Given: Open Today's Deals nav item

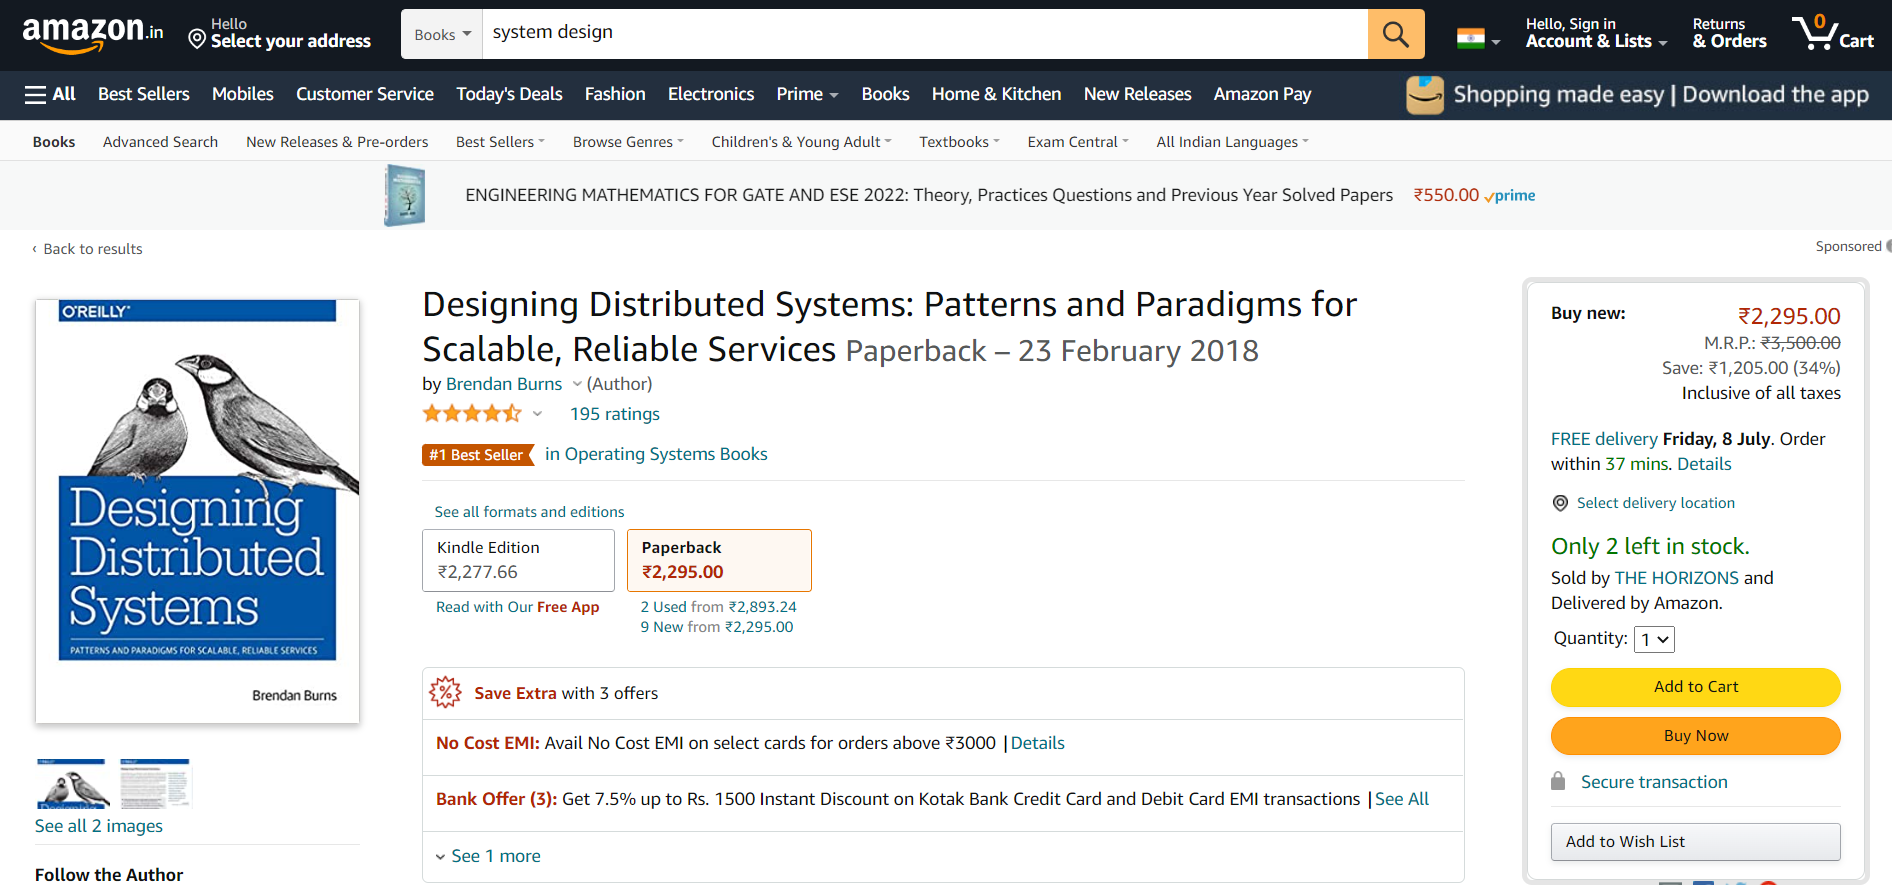Looking at the screenshot, I should (509, 94).
